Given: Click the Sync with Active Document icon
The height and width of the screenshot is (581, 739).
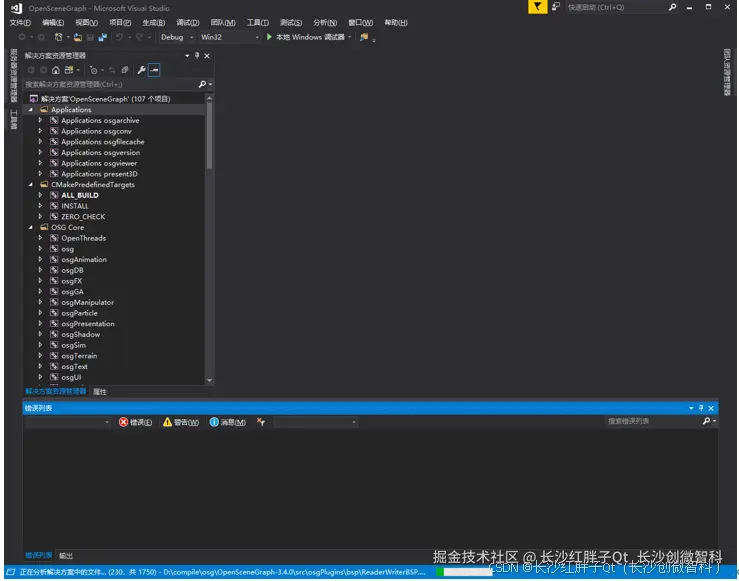Looking at the screenshot, I should (x=112, y=70).
